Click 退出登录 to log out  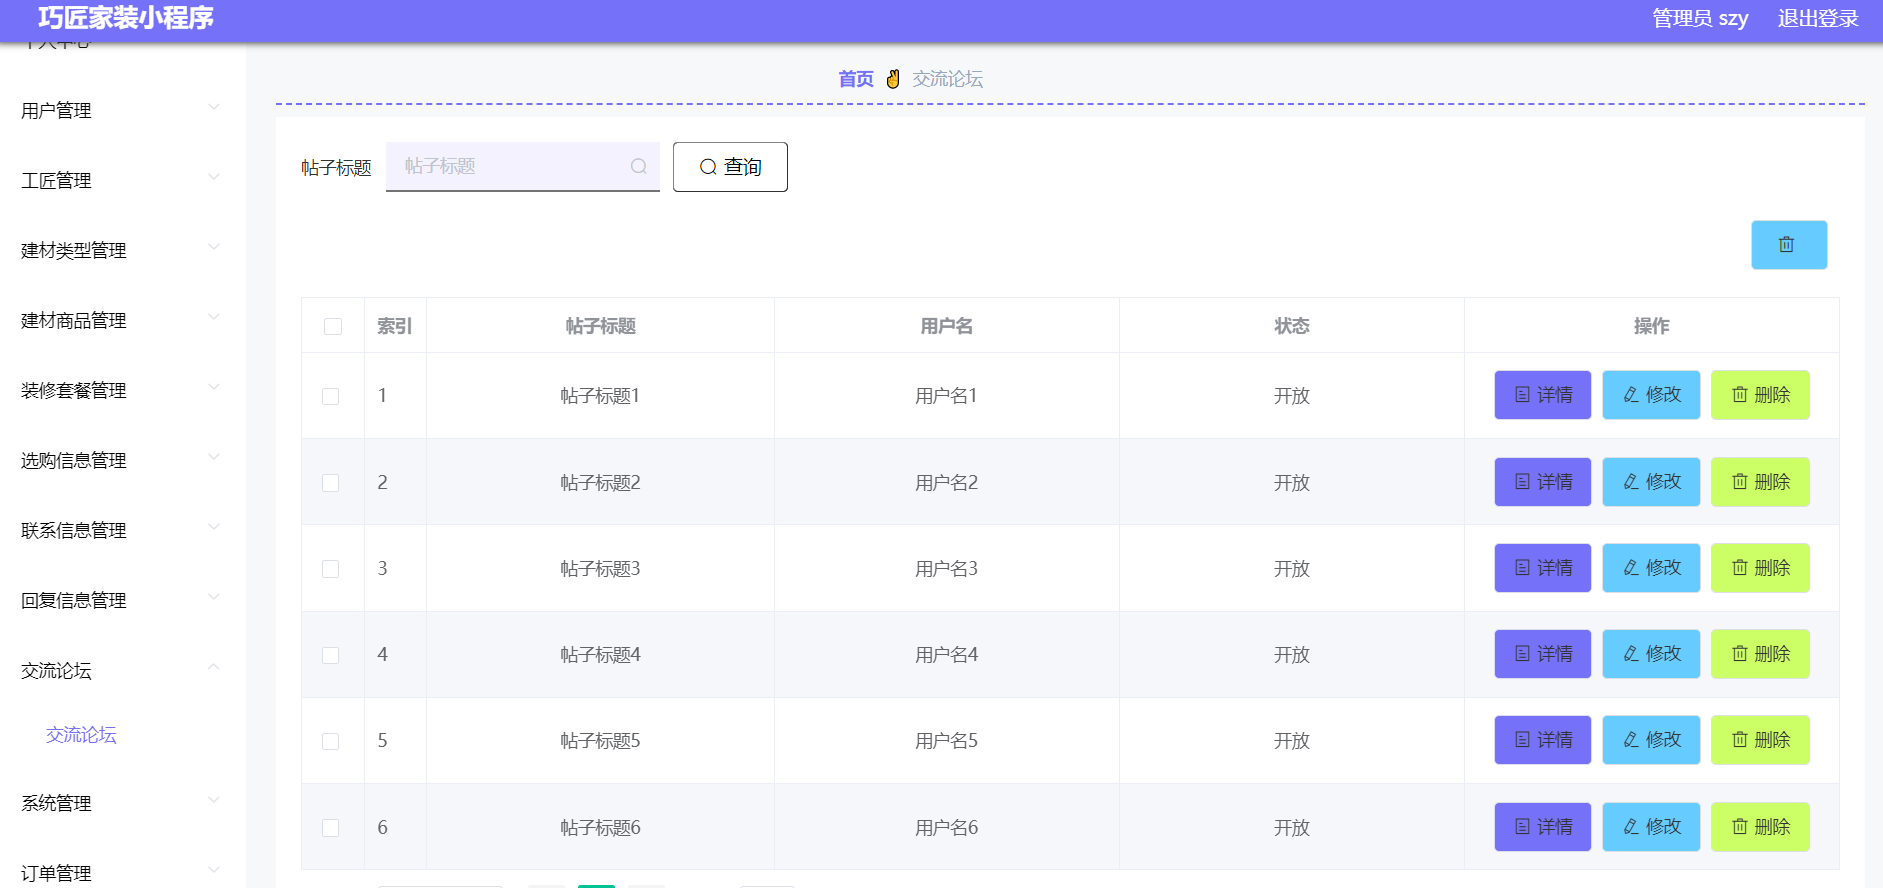[x=1818, y=18]
